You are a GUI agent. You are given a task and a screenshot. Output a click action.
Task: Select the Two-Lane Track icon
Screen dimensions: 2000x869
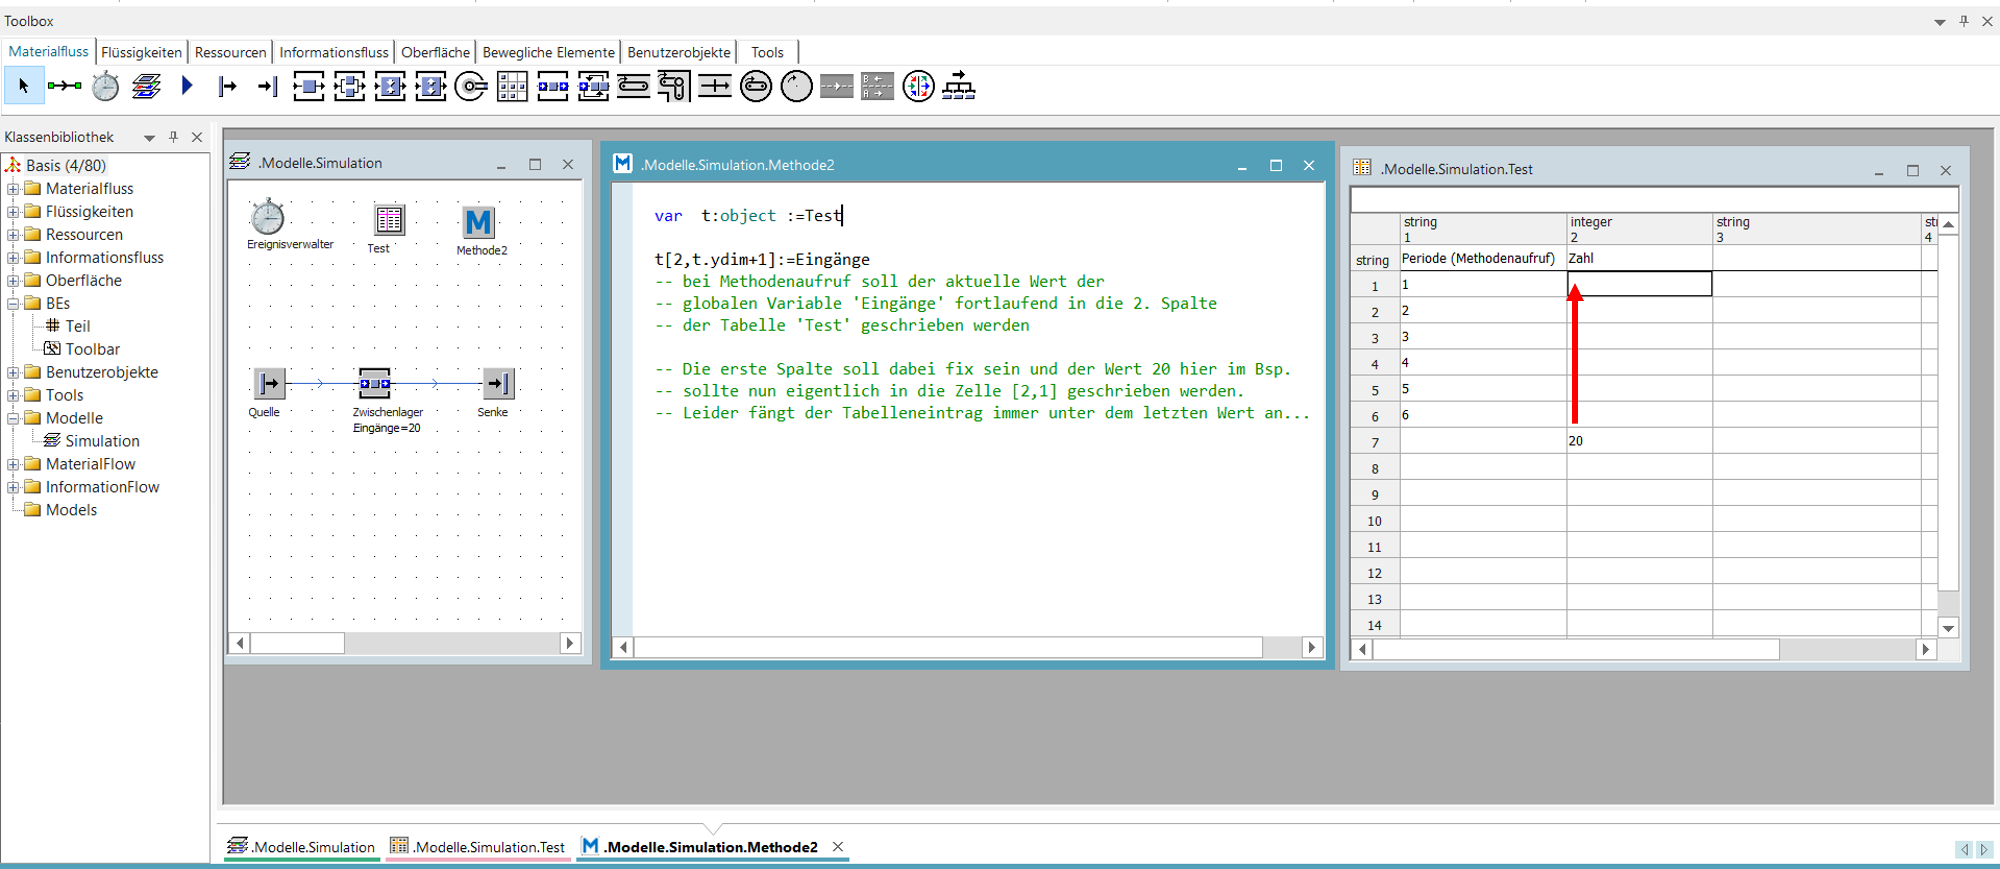pyautogui.click(x=877, y=87)
